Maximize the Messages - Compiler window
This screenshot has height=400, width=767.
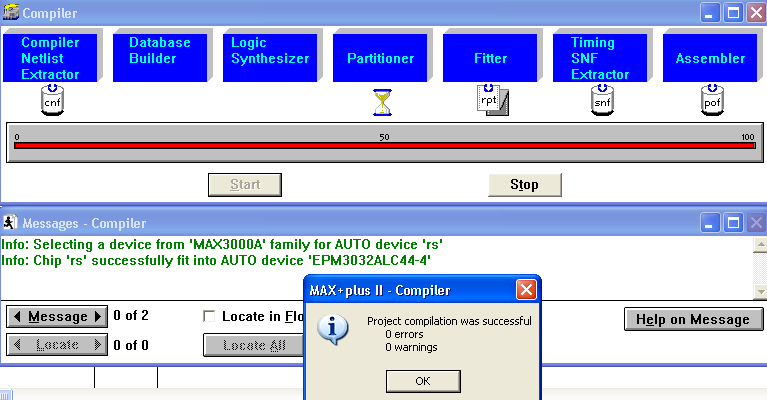(733, 222)
